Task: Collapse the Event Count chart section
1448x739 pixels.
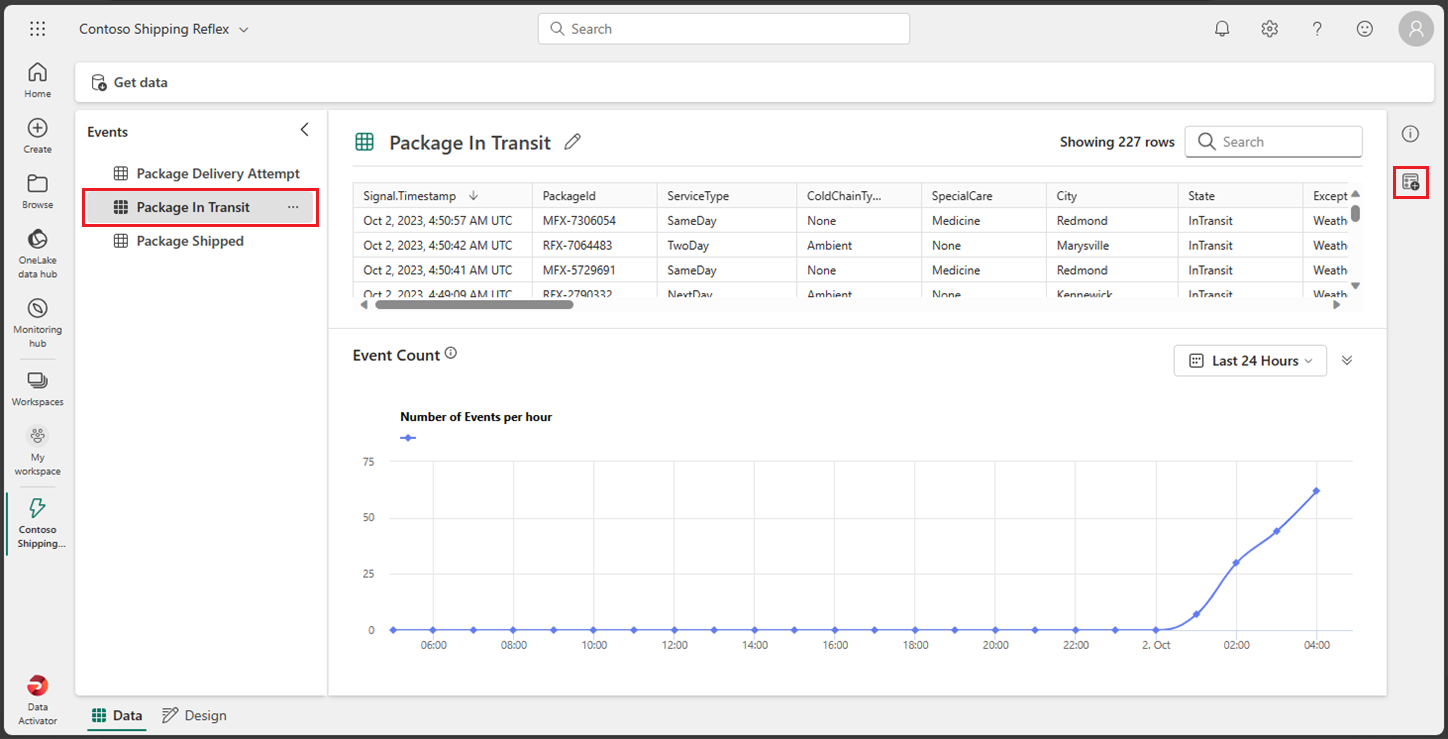Action: coord(1347,360)
